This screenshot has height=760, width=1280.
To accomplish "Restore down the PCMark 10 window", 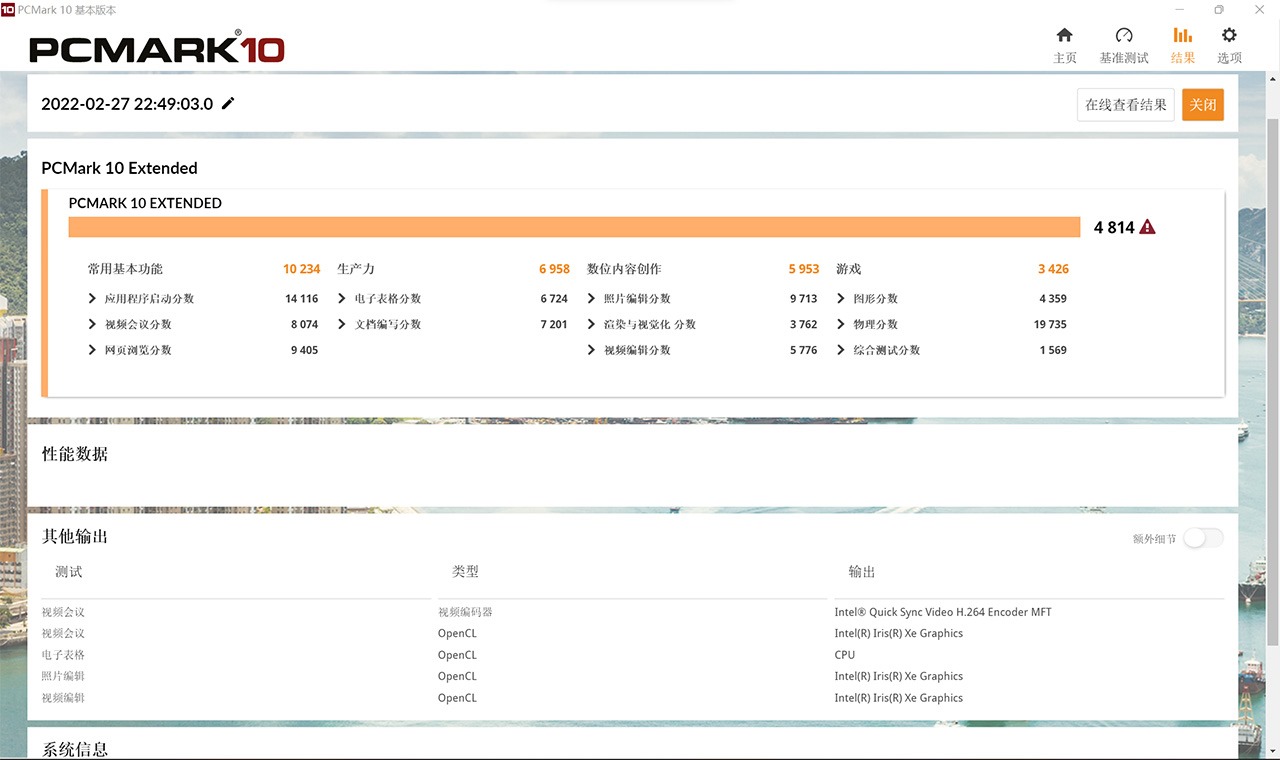I will point(1218,9).
